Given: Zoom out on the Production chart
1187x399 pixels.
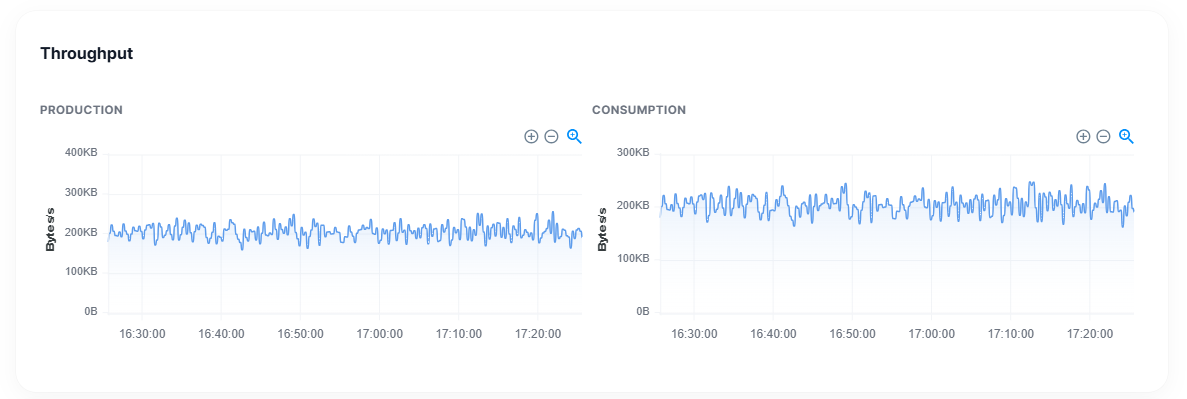Looking at the screenshot, I should click(552, 136).
